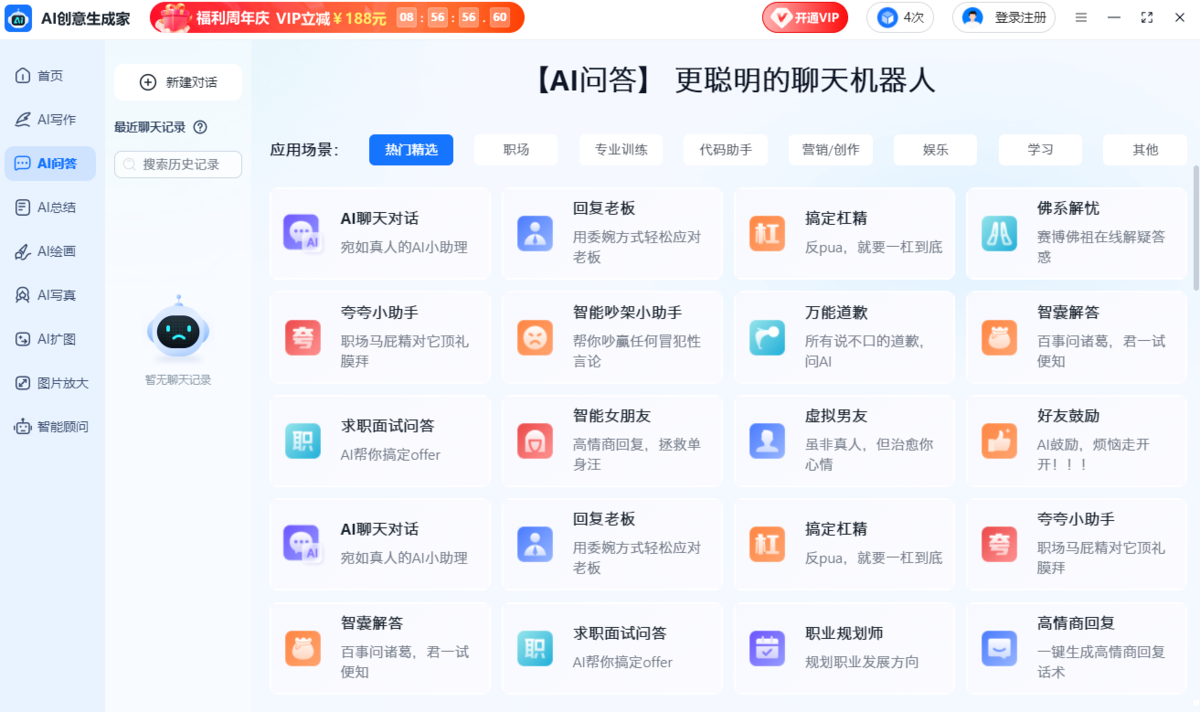Open the AI聊天对话 assistant card
Screen dimensions: 1200x712
(x=380, y=232)
